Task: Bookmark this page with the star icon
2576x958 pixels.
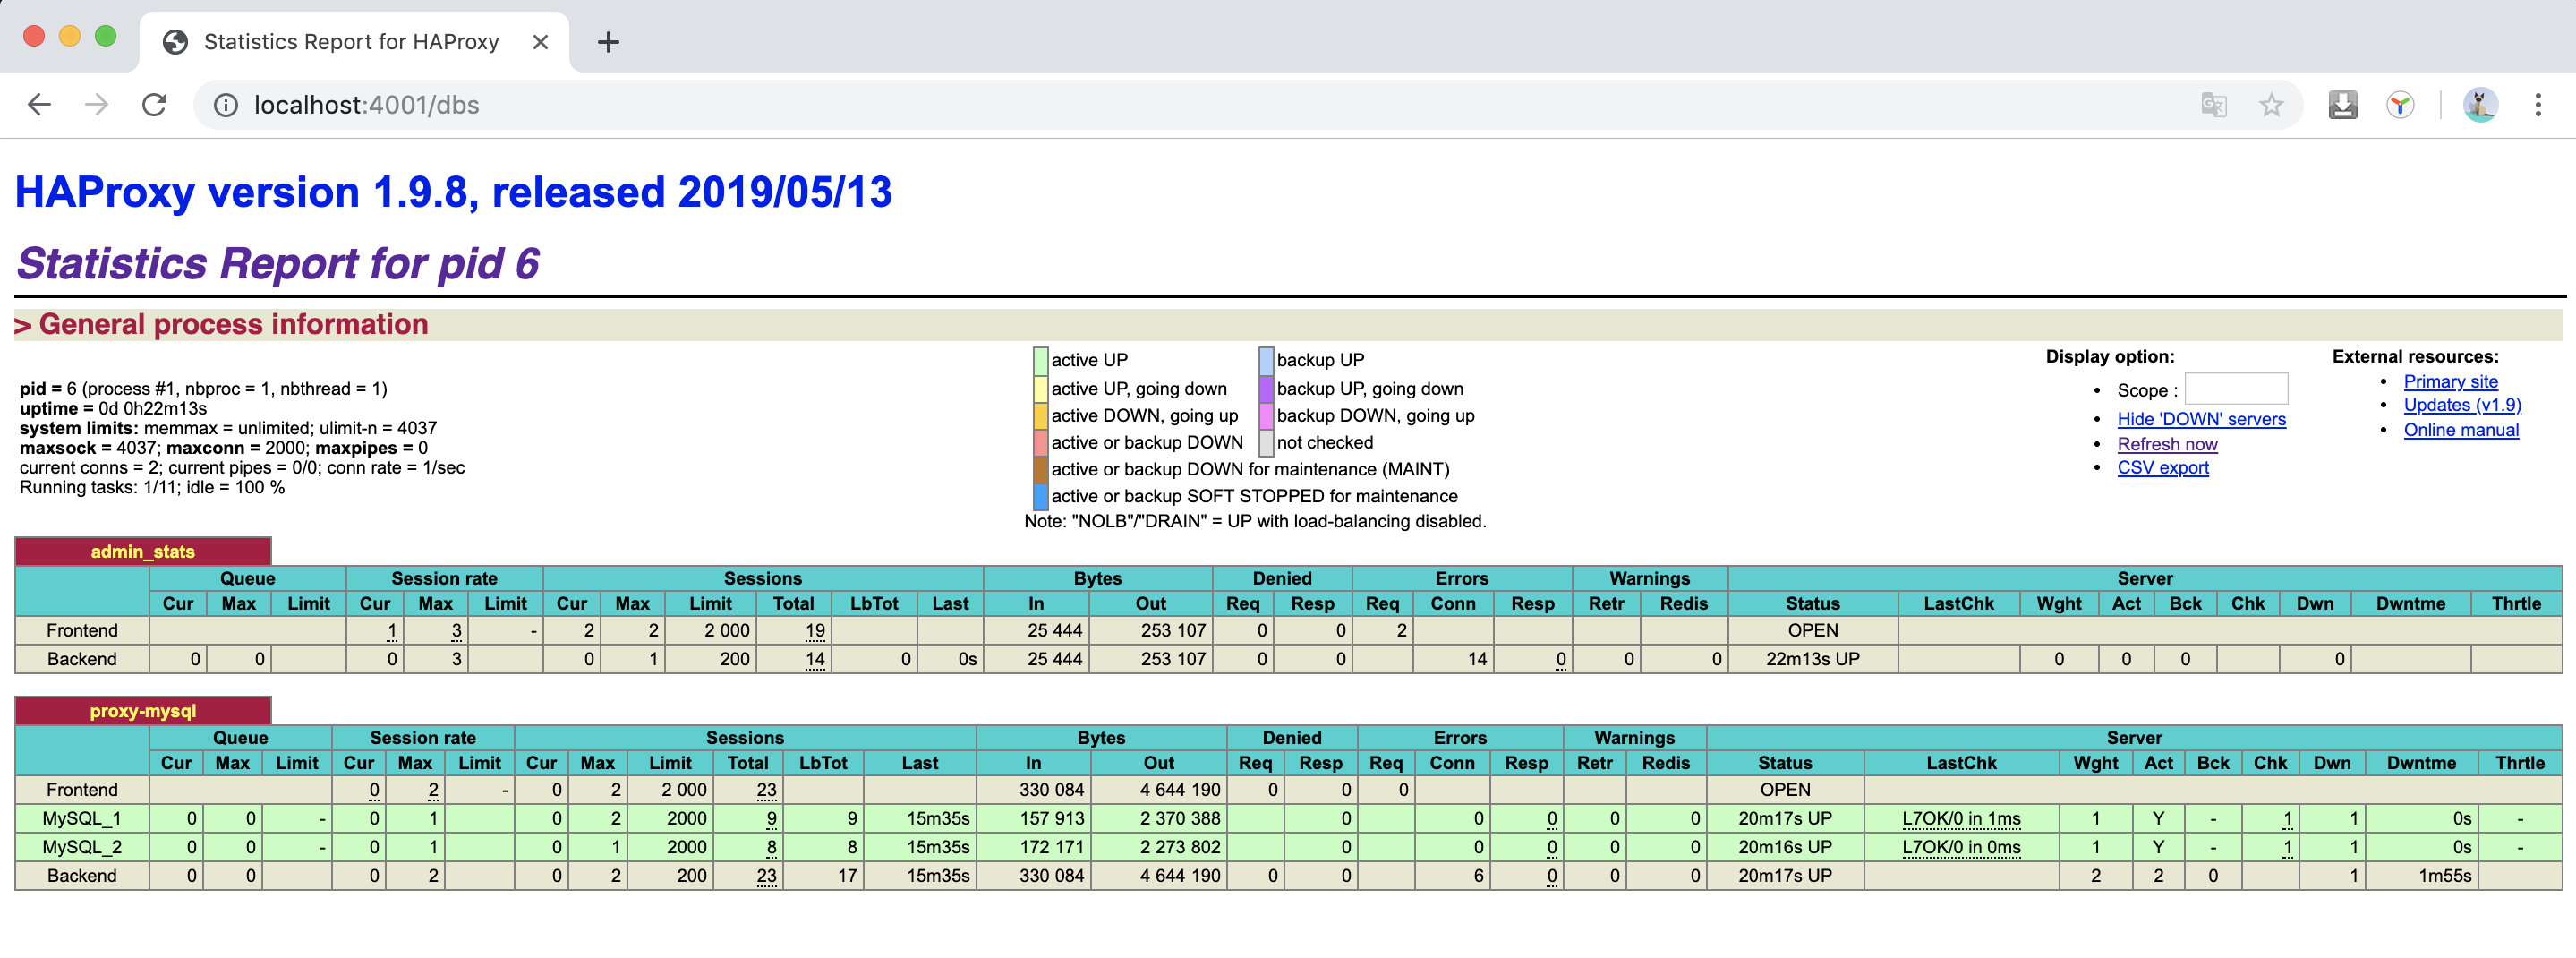Action: [x=2271, y=104]
